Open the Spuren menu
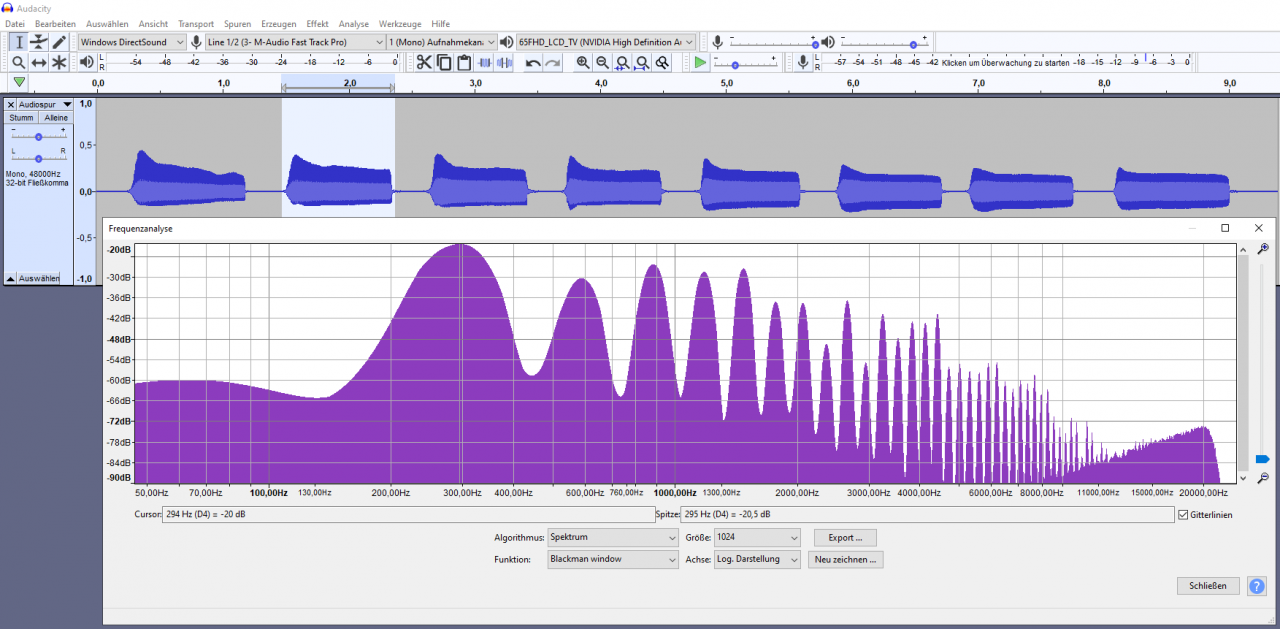This screenshot has height=629, width=1280. point(237,23)
